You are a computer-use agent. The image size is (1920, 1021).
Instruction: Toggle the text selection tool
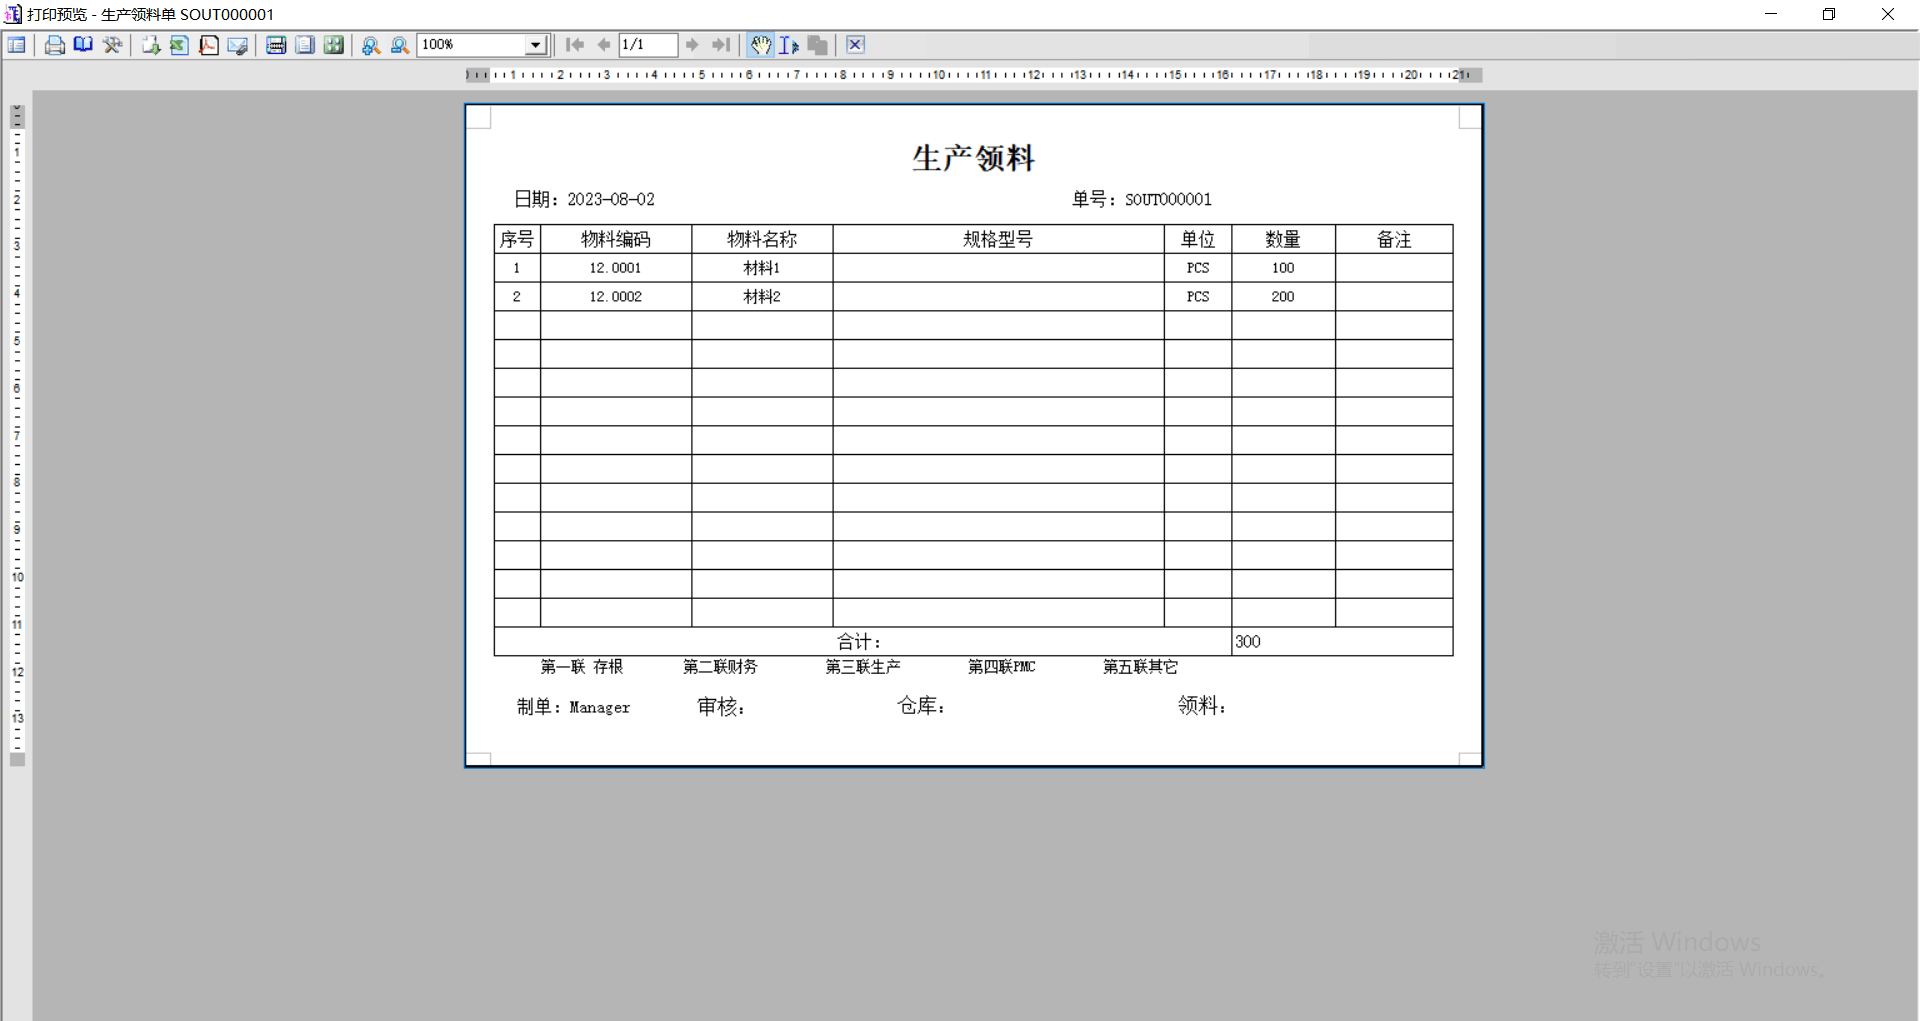[x=789, y=45]
